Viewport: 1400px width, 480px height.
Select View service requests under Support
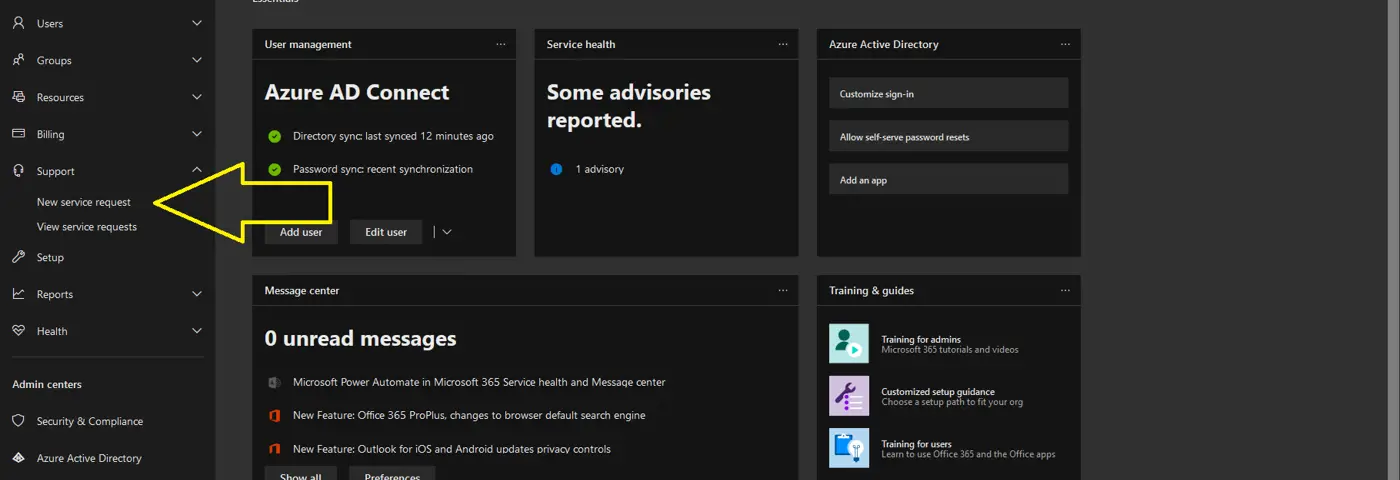87,227
